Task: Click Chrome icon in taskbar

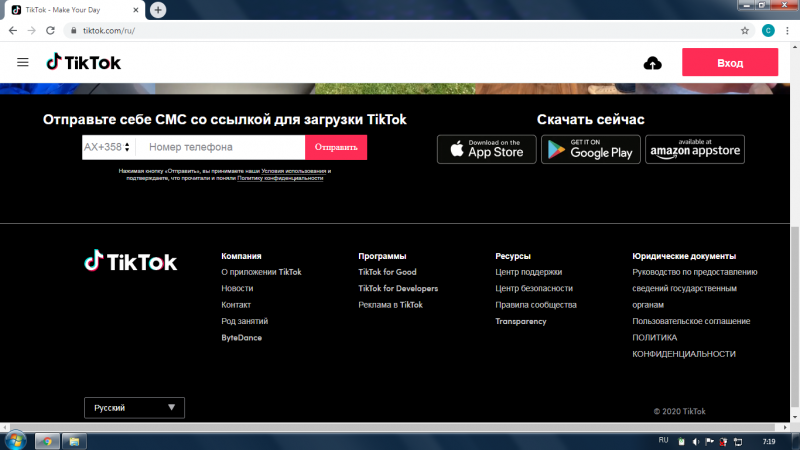Action: [47, 441]
